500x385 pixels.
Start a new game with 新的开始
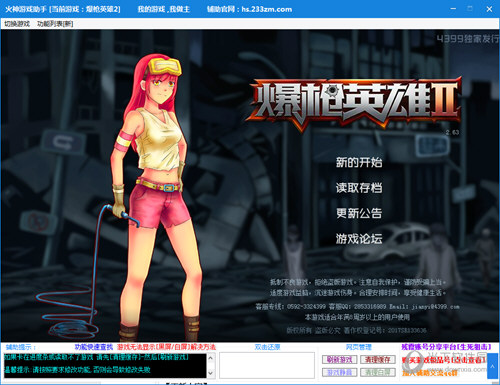pos(359,162)
